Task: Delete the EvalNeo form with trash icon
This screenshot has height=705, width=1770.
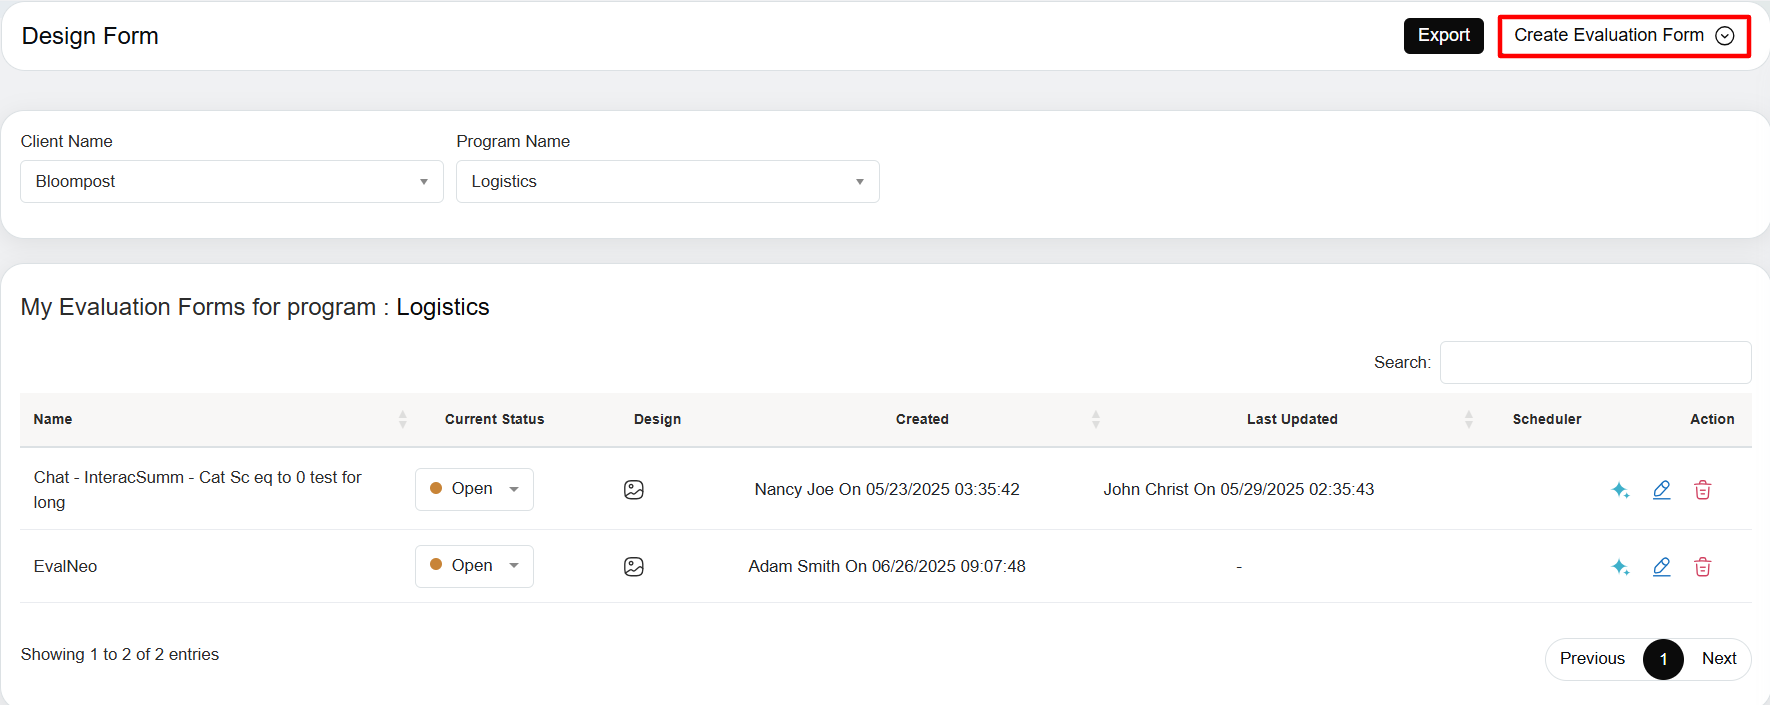Action: click(x=1703, y=567)
